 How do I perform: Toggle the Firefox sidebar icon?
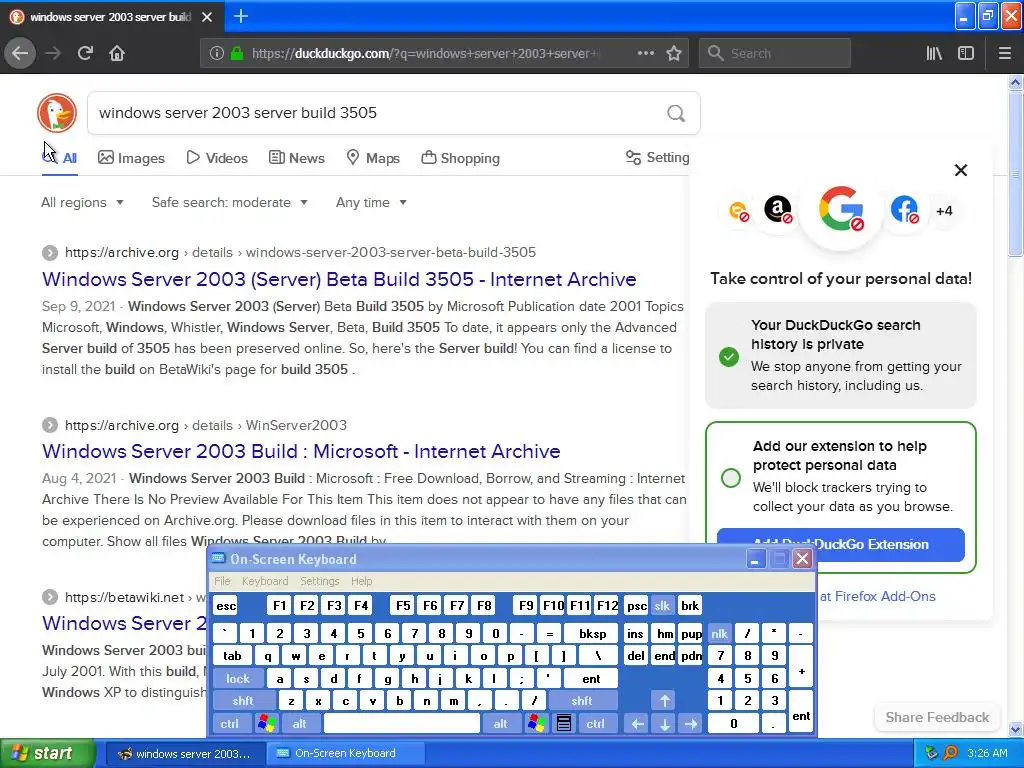(966, 53)
